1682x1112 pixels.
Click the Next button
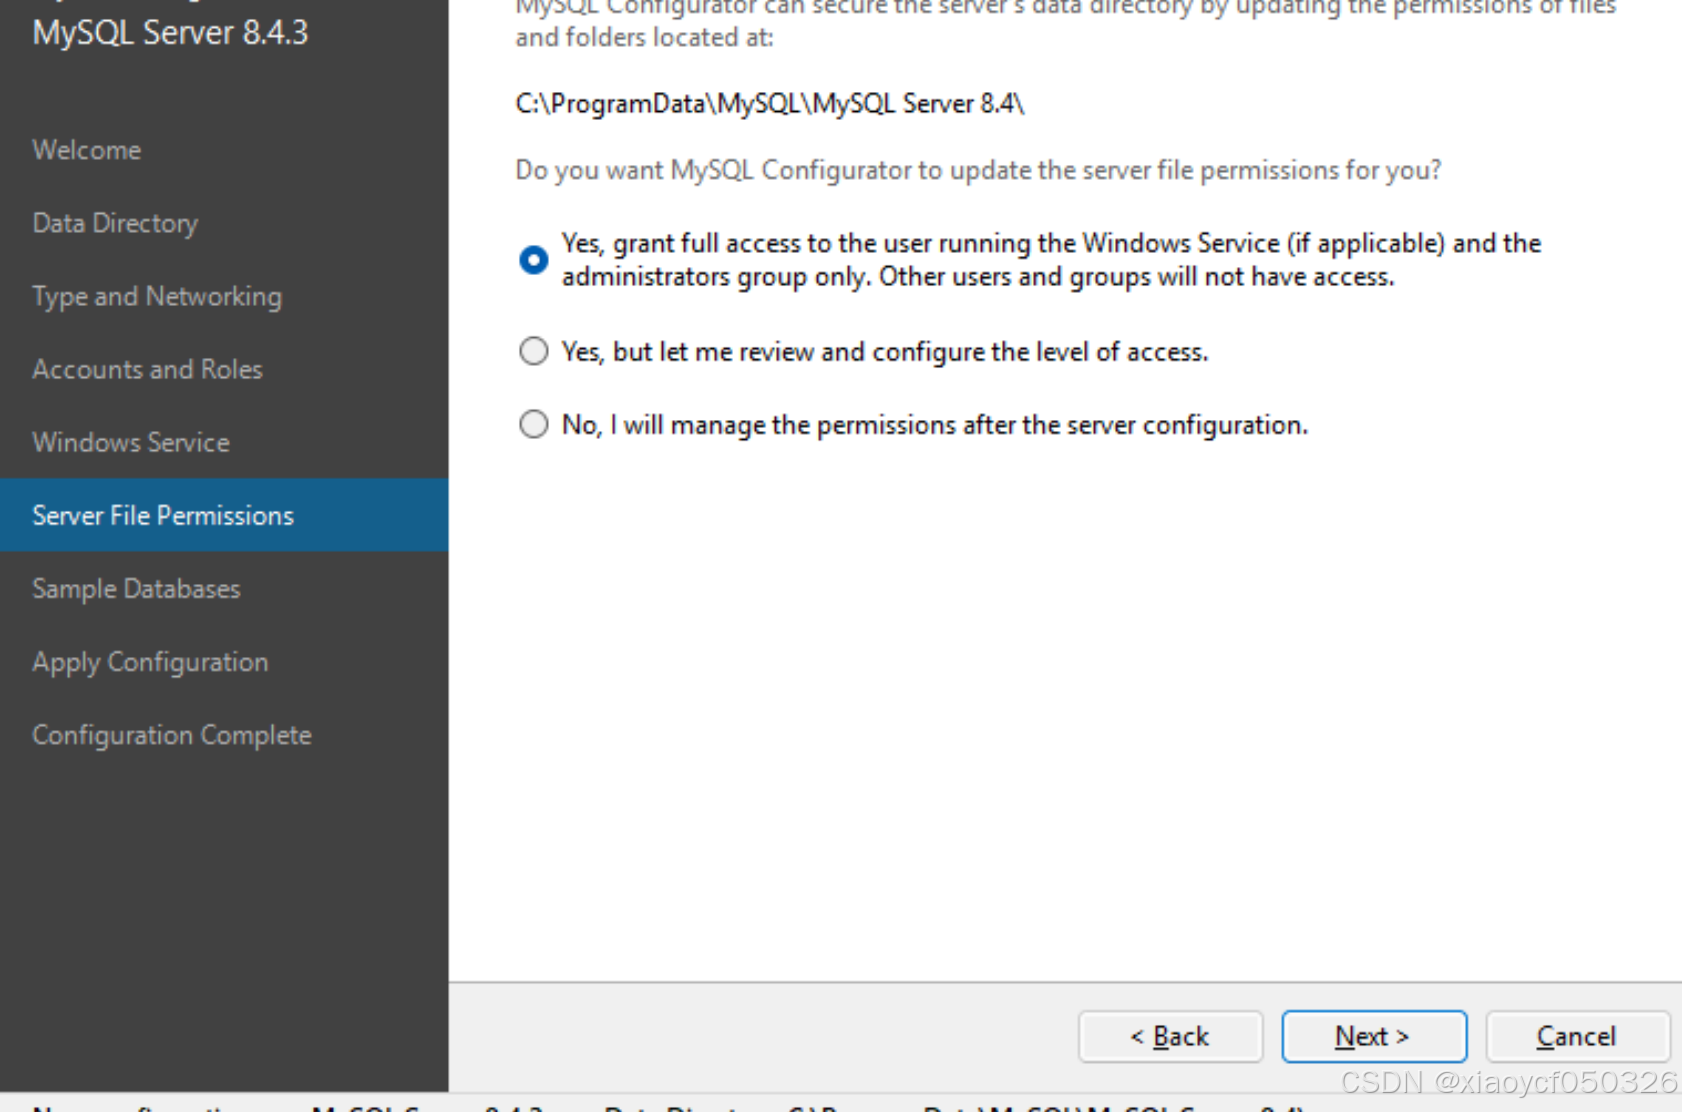(x=1374, y=1036)
